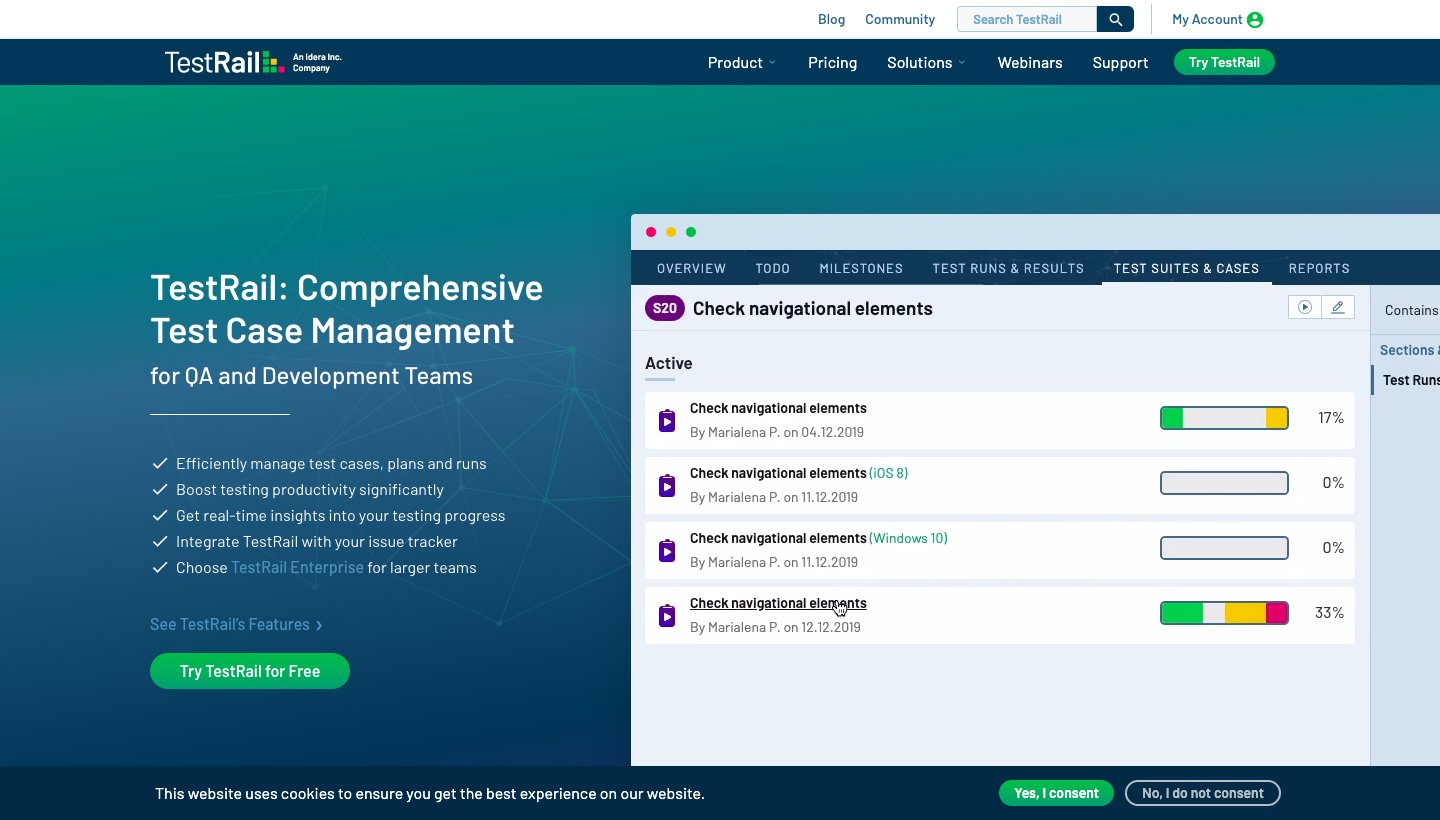The height and width of the screenshot is (820, 1440).
Task: Click the 33% value
Action: pyautogui.click(x=1329, y=613)
